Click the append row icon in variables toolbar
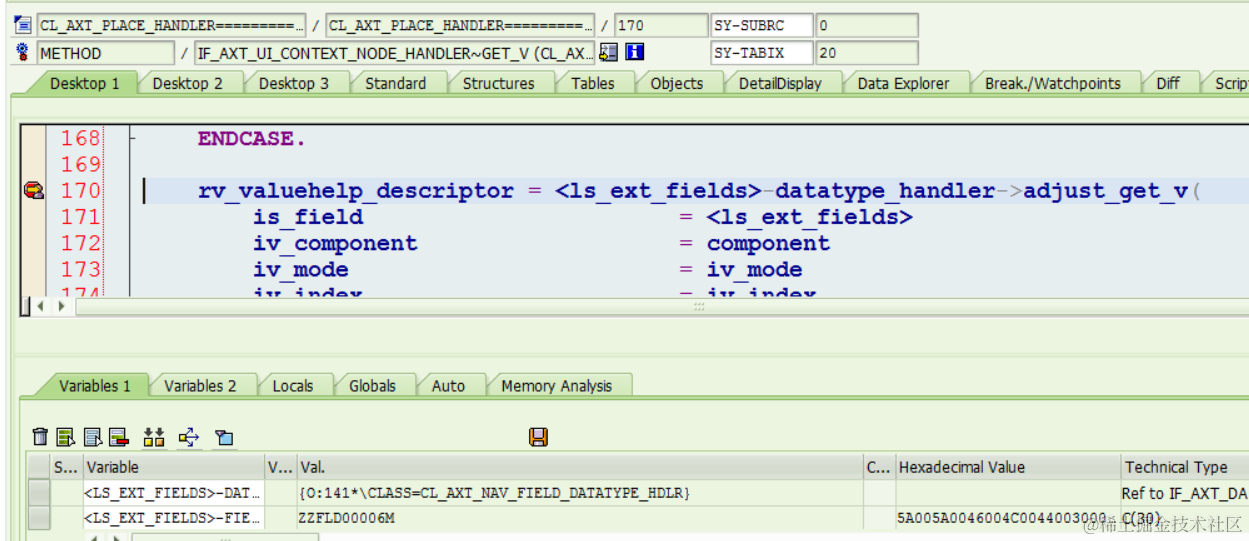This screenshot has width=1249, height=541. pyautogui.click(x=93, y=436)
